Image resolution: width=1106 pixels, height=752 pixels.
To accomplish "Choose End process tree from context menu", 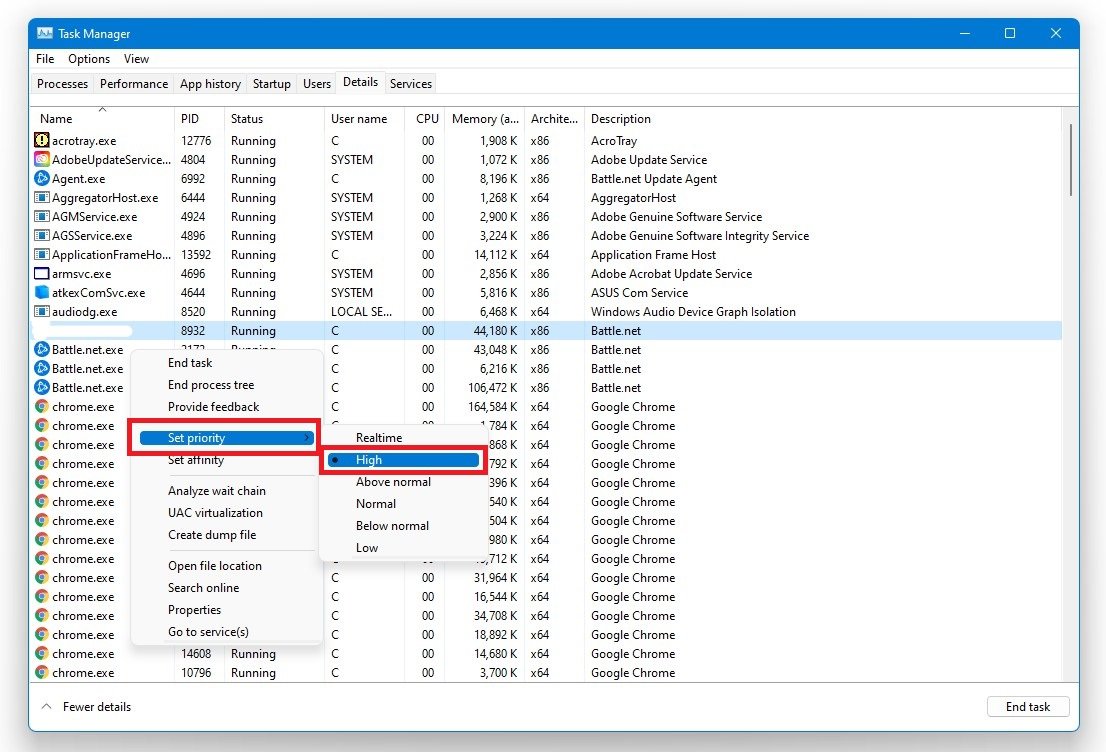I will (211, 385).
